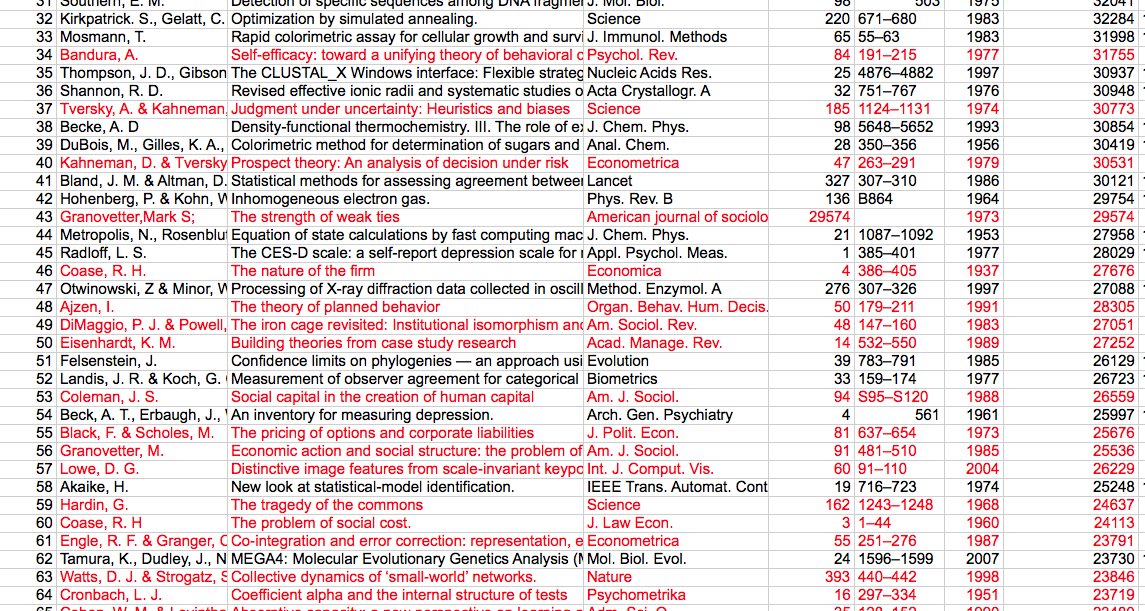Click 'Judgment under uncertainty: Heuristics and biases'
The image size is (1145, 611).
click(x=406, y=109)
